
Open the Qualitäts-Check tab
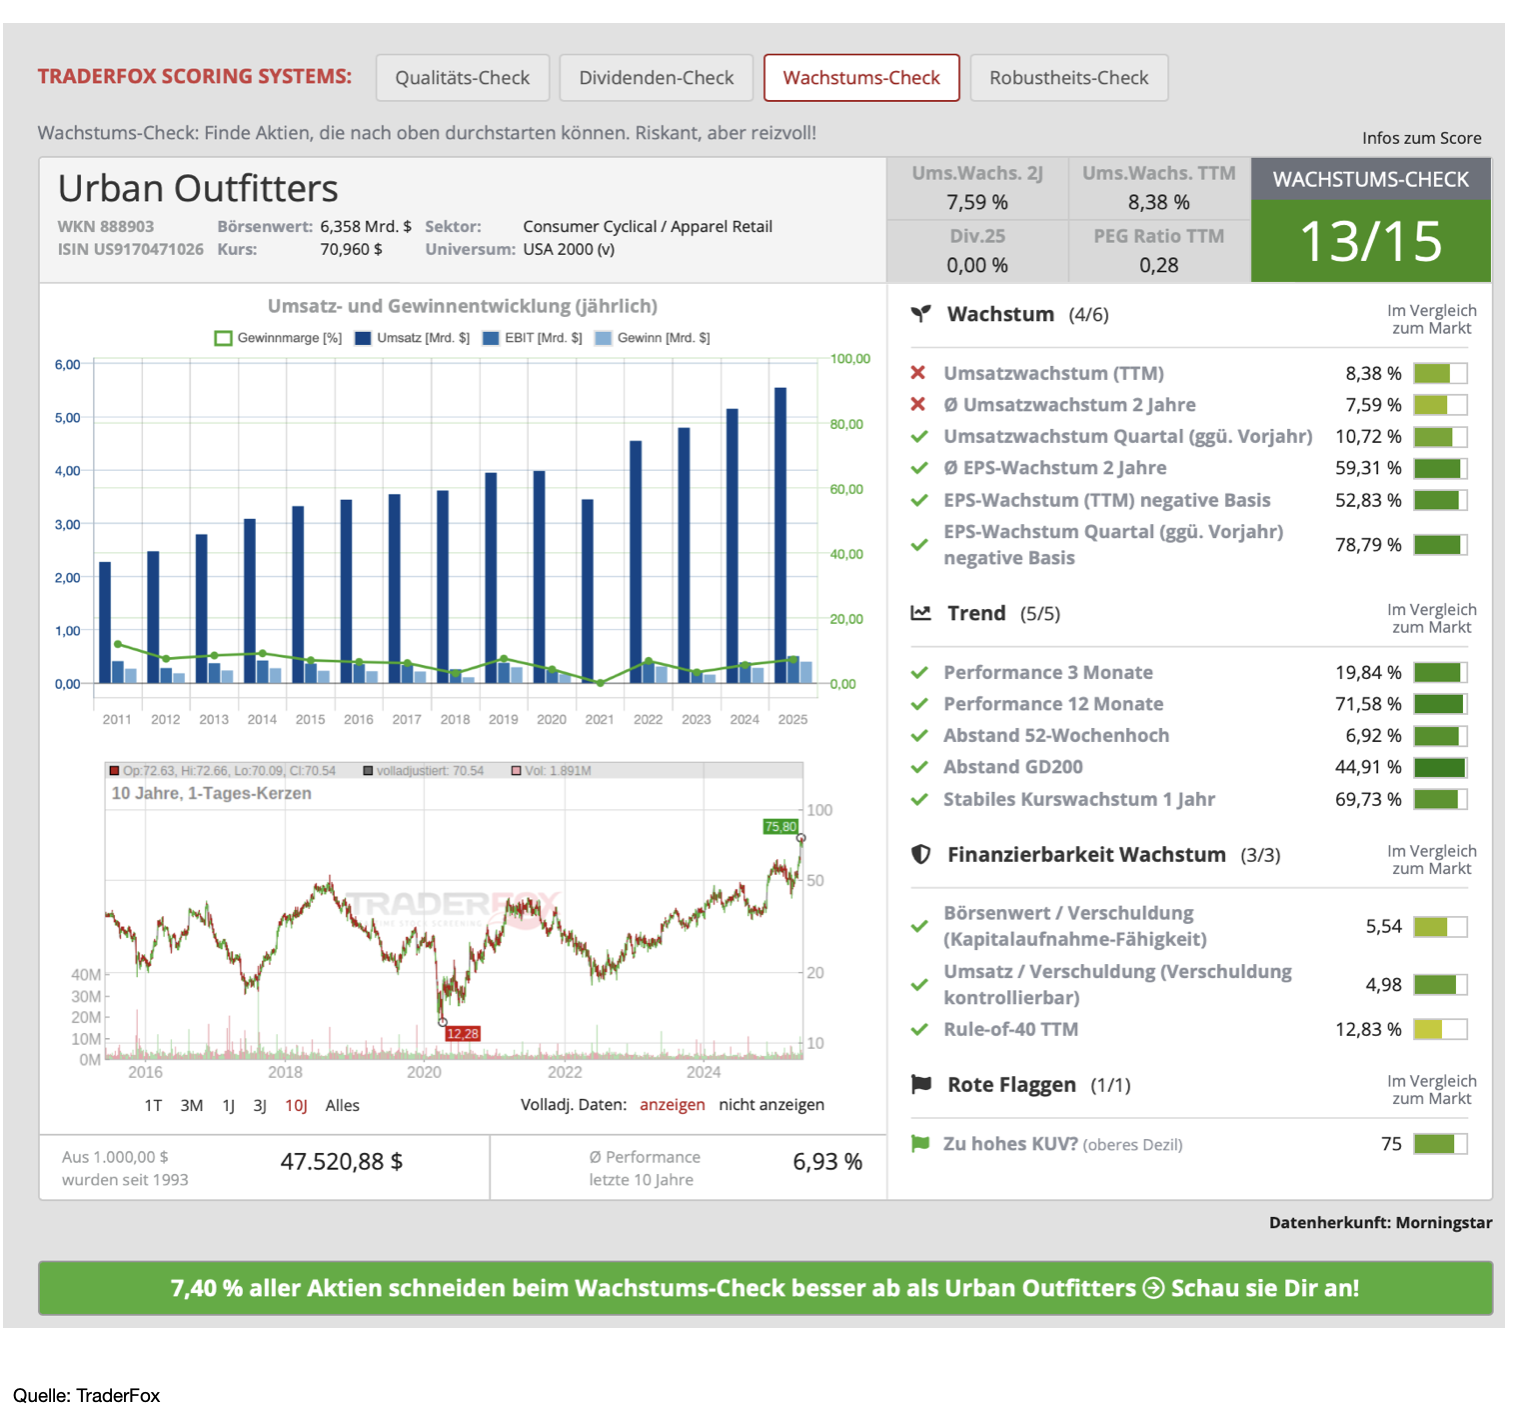(x=462, y=78)
